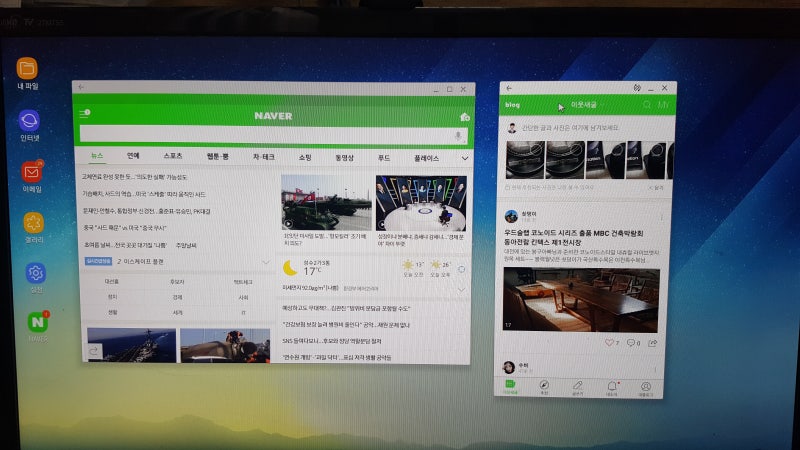
Task: Click the back arrow in the Naver window title bar
Action: [x=81, y=87]
